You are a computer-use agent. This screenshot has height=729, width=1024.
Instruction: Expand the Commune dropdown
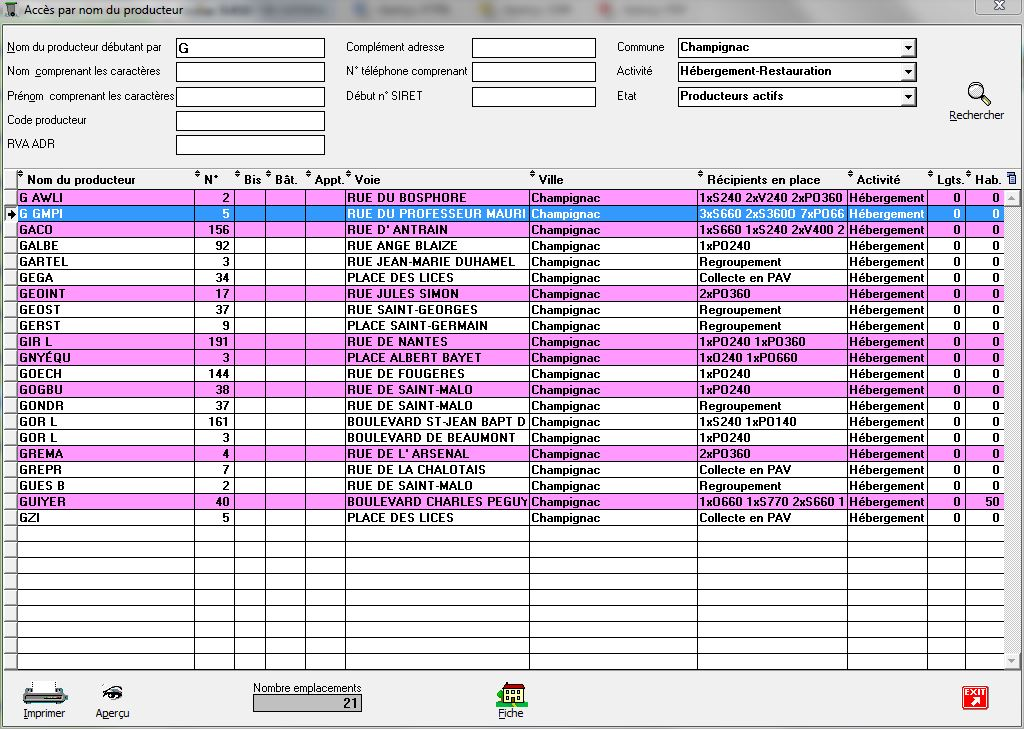tap(907, 48)
